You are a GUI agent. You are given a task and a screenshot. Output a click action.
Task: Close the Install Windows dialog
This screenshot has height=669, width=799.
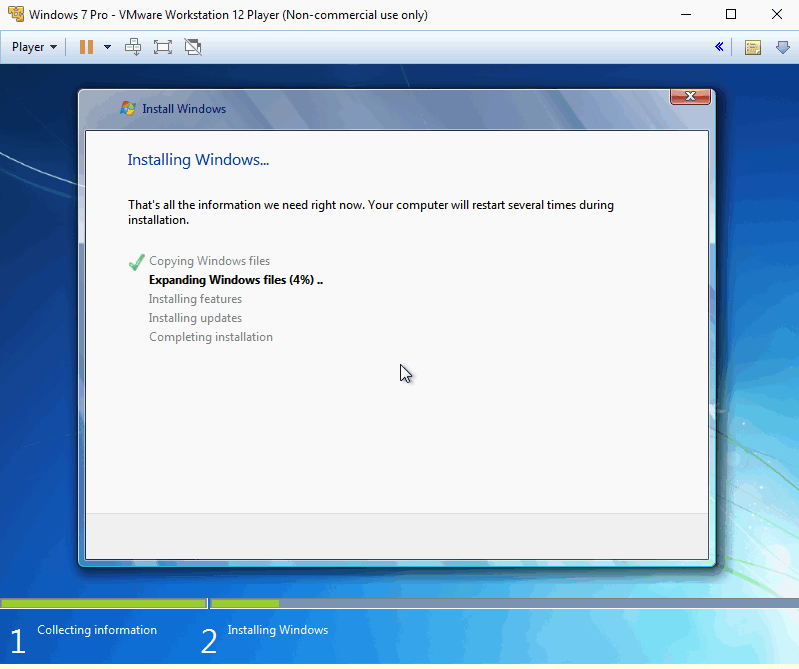(690, 96)
